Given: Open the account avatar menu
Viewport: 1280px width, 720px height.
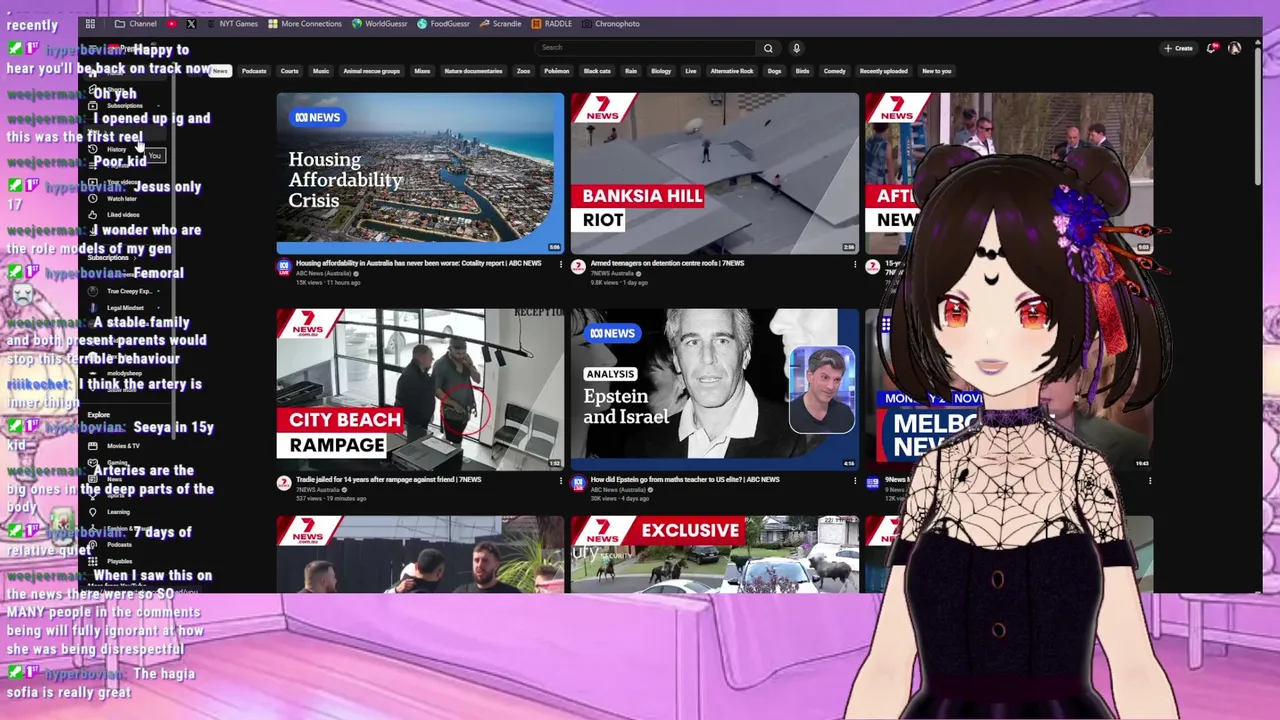Looking at the screenshot, I should point(1234,48).
